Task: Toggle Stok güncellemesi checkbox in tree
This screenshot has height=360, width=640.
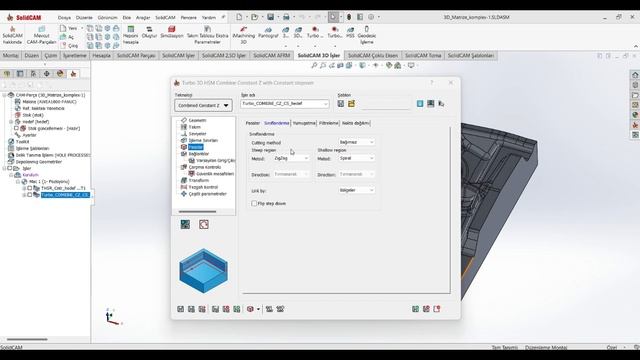Action: tap(16, 128)
